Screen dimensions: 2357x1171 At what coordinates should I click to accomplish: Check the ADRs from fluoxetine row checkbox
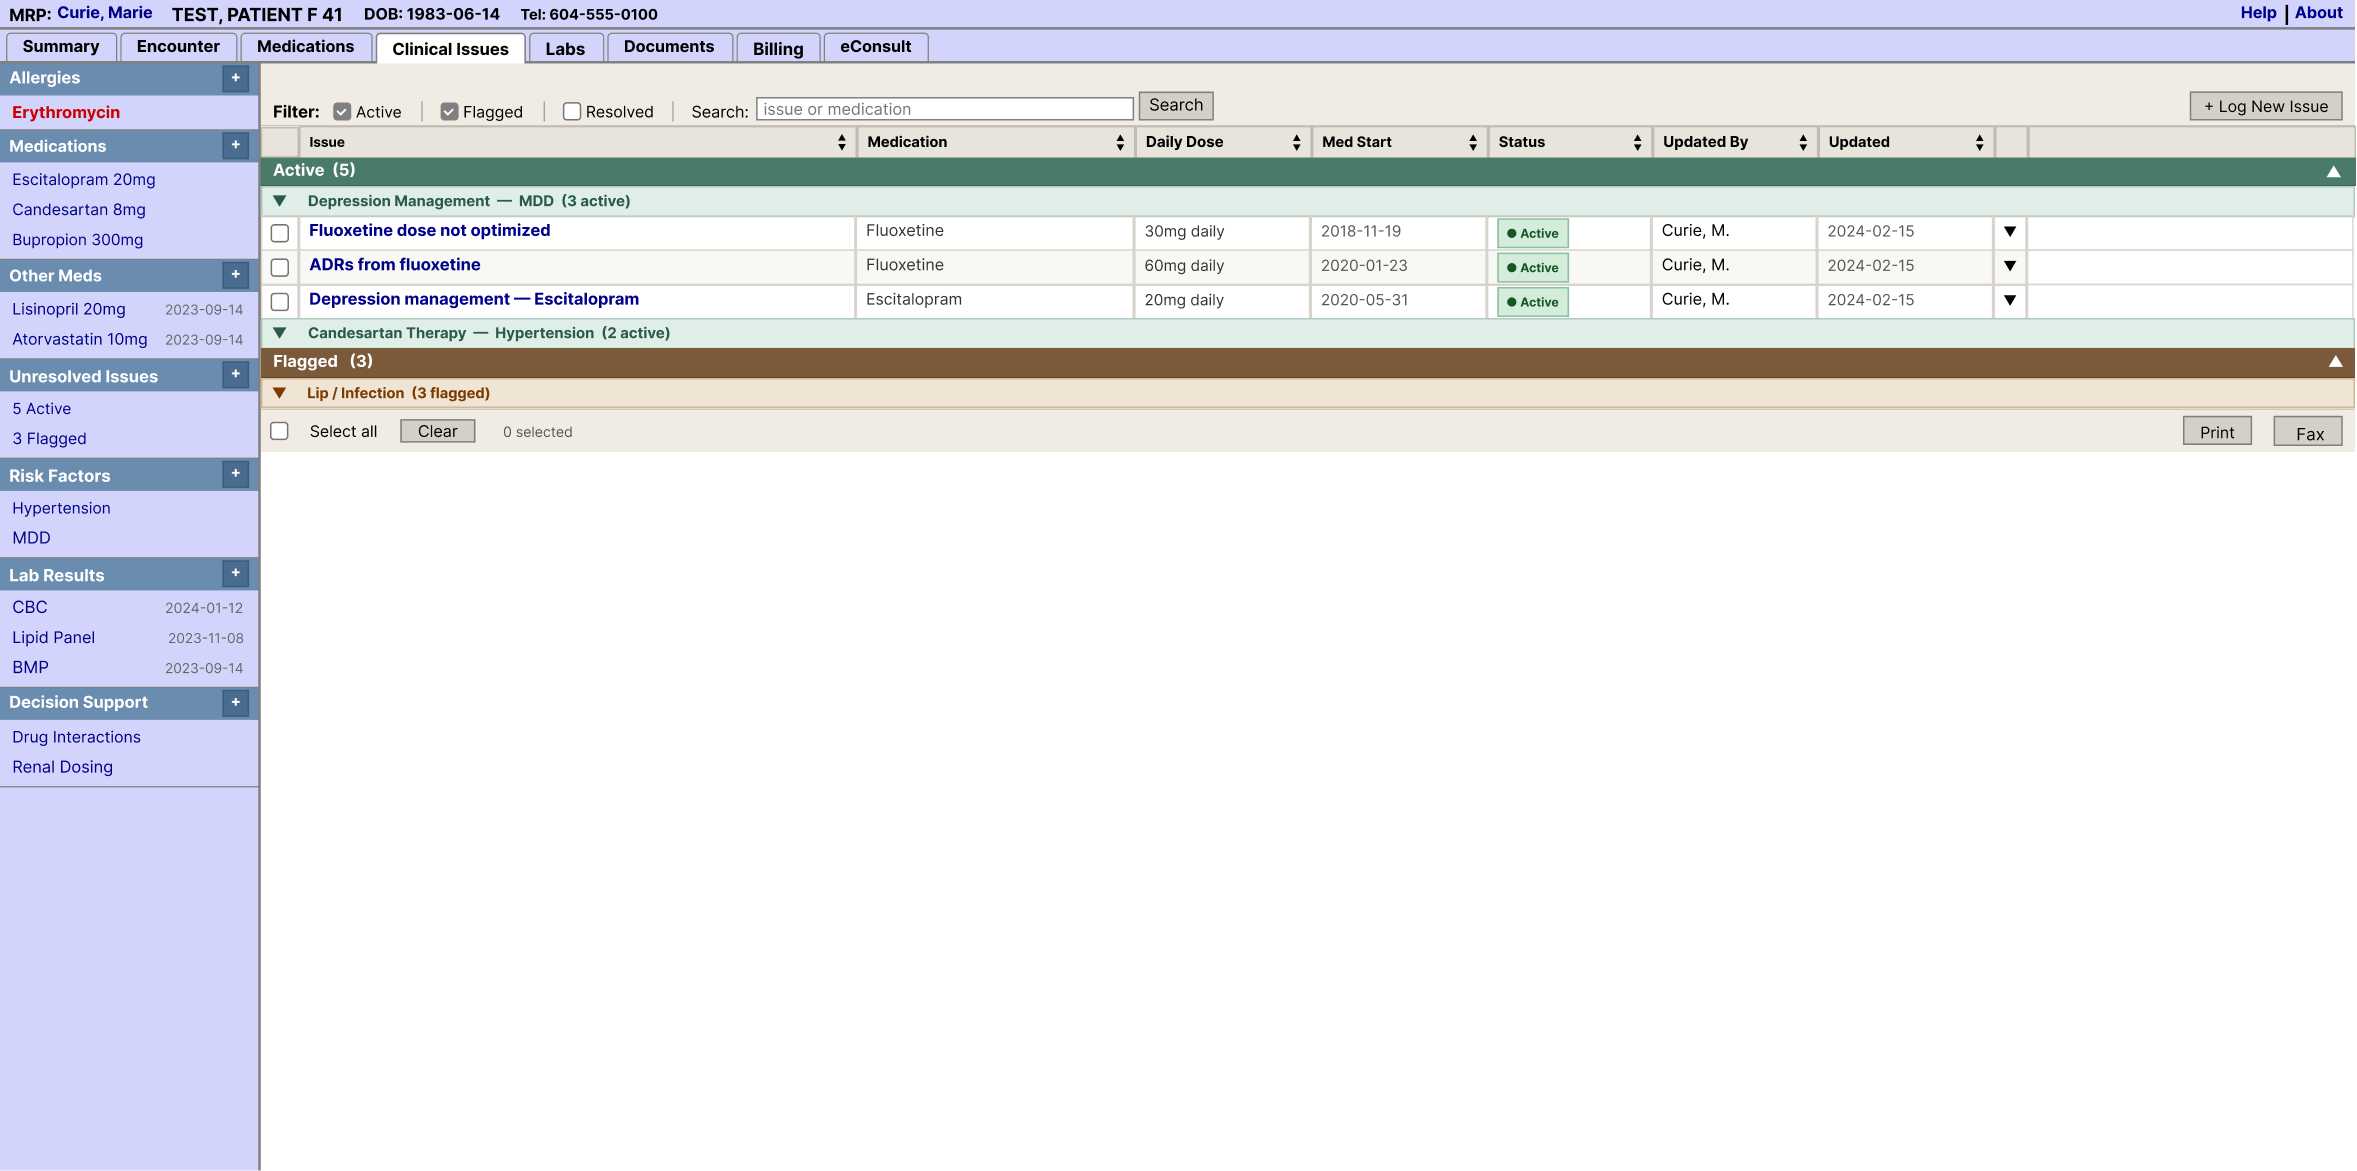(280, 267)
